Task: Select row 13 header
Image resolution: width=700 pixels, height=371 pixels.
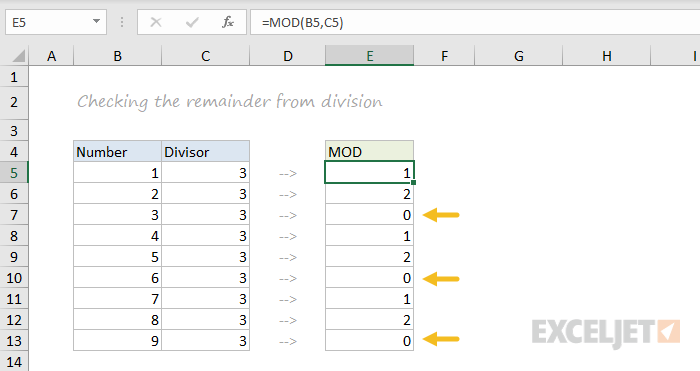Action: pyautogui.click(x=14, y=341)
